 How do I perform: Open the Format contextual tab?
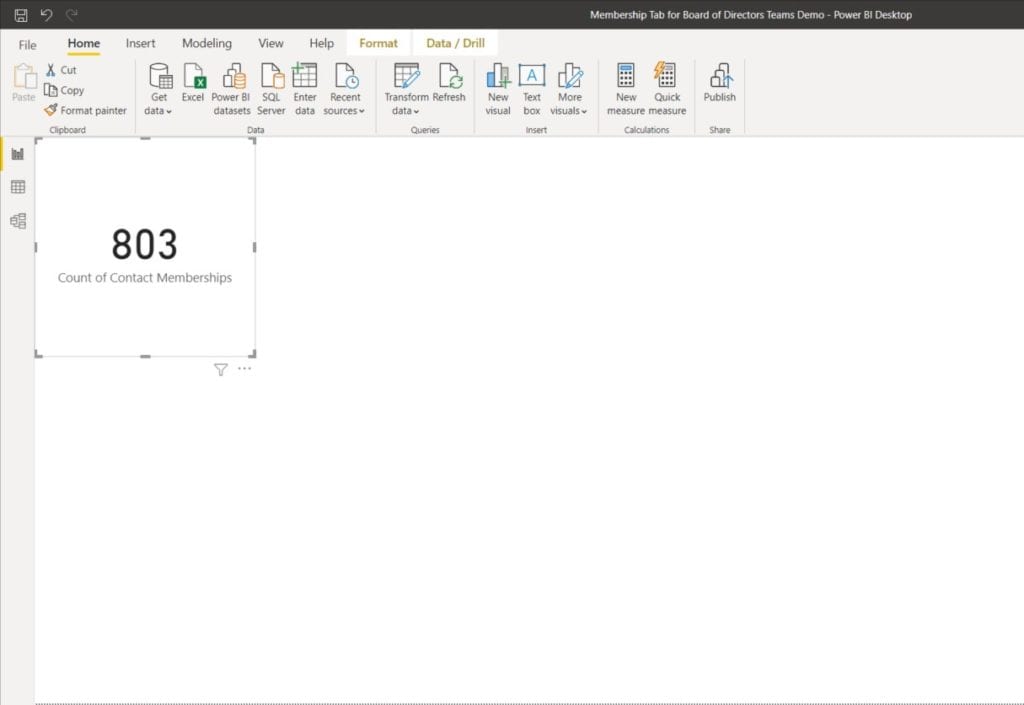point(378,44)
